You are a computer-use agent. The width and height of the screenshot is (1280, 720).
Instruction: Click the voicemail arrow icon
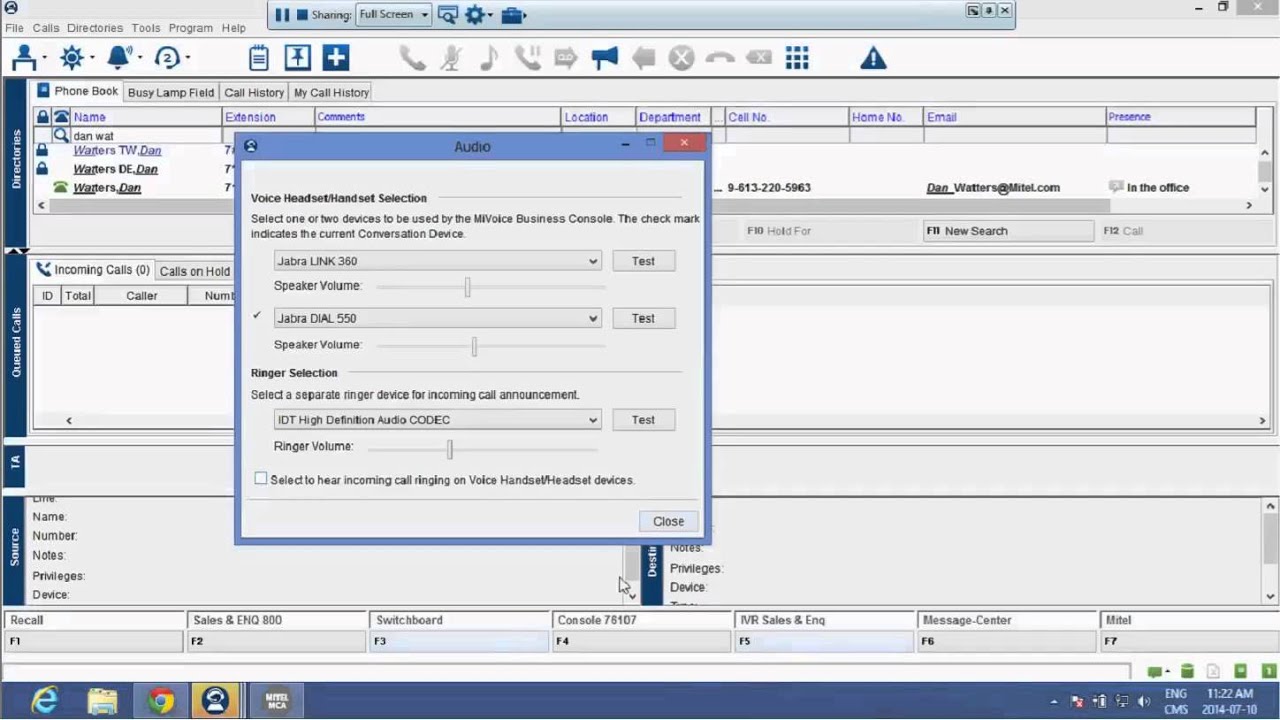(x=566, y=58)
